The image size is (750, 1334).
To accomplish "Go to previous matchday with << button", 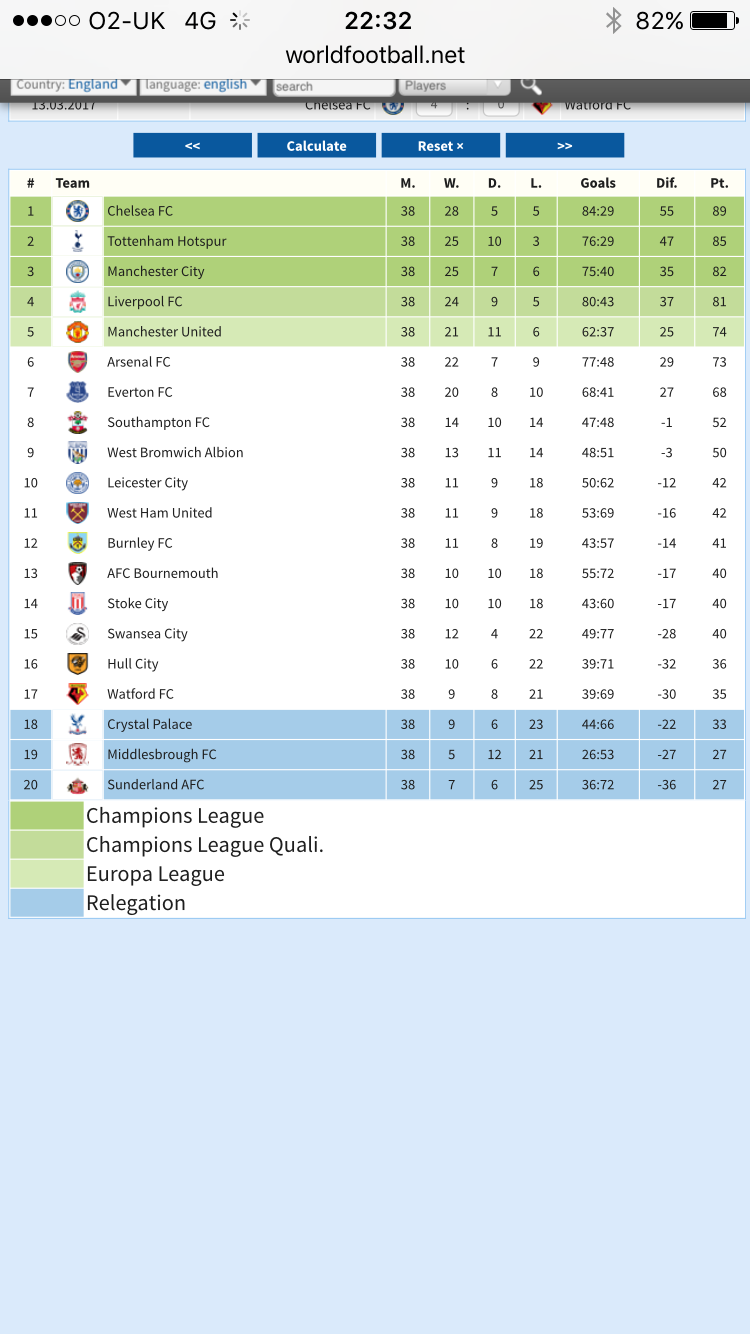I will click(x=192, y=146).
